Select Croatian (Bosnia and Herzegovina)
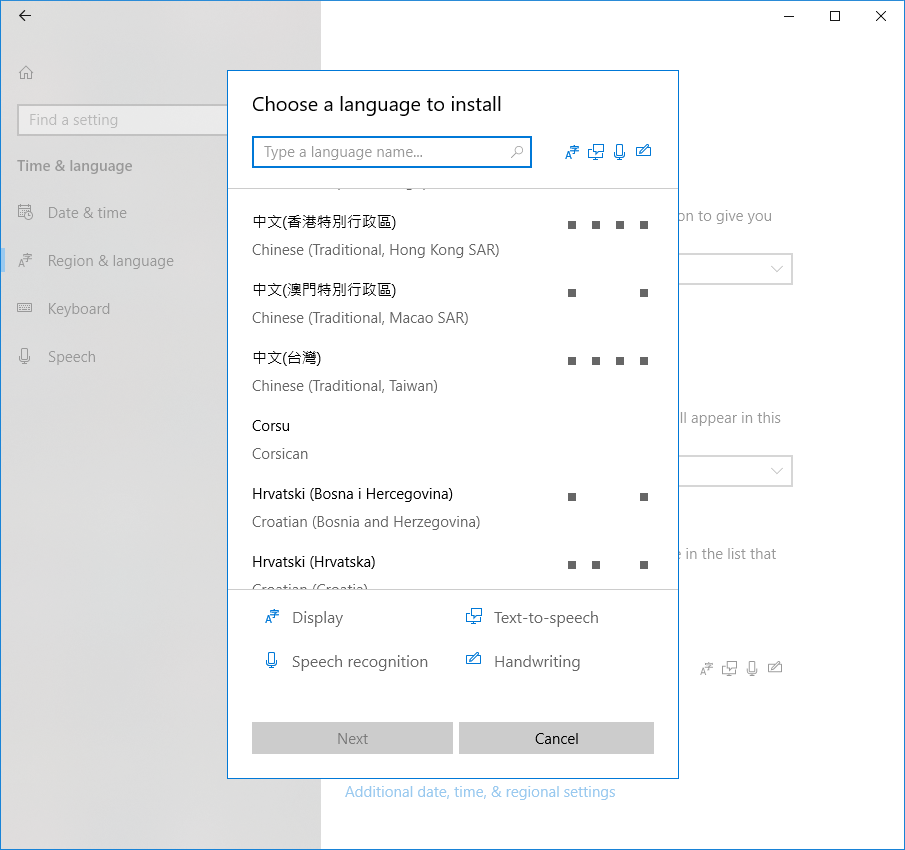This screenshot has height=850, width=905. click(x=452, y=508)
